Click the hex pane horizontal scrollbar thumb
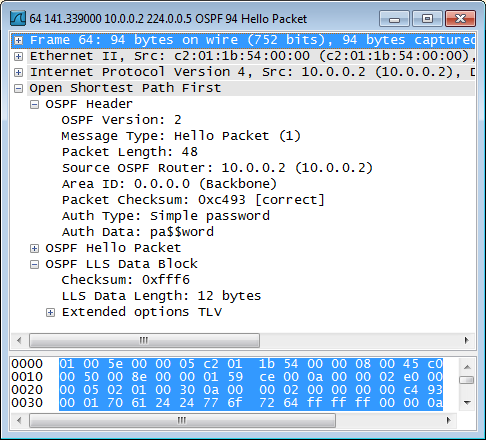 [x=182, y=420]
